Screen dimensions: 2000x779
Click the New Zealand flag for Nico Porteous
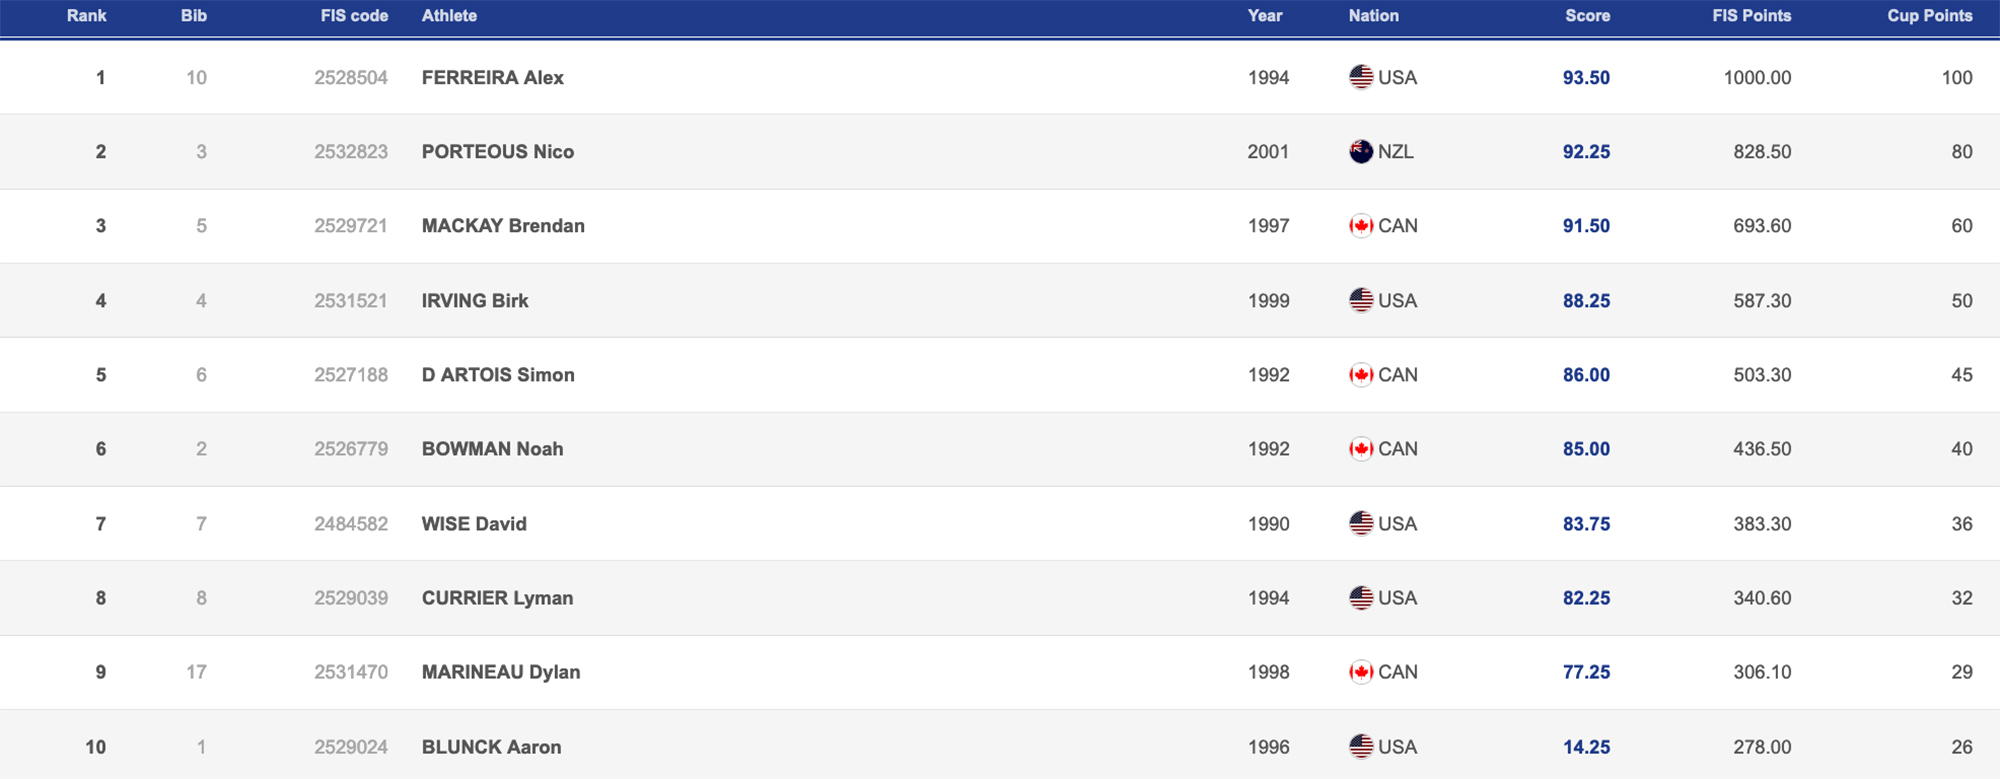click(1361, 152)
